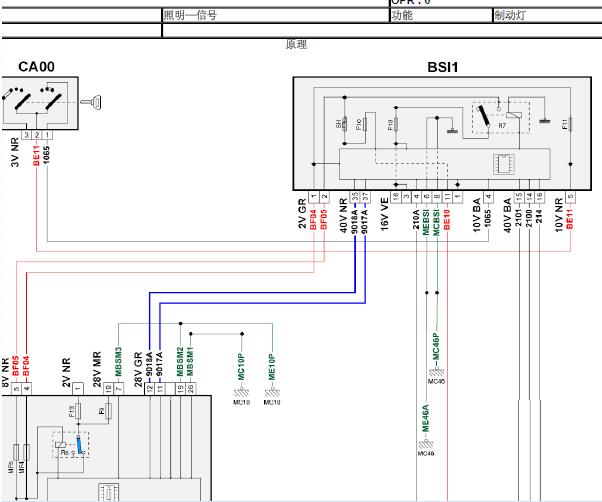
Task: Click the 210A wire label
Action: pyautogui.click(x=416, y=220)
